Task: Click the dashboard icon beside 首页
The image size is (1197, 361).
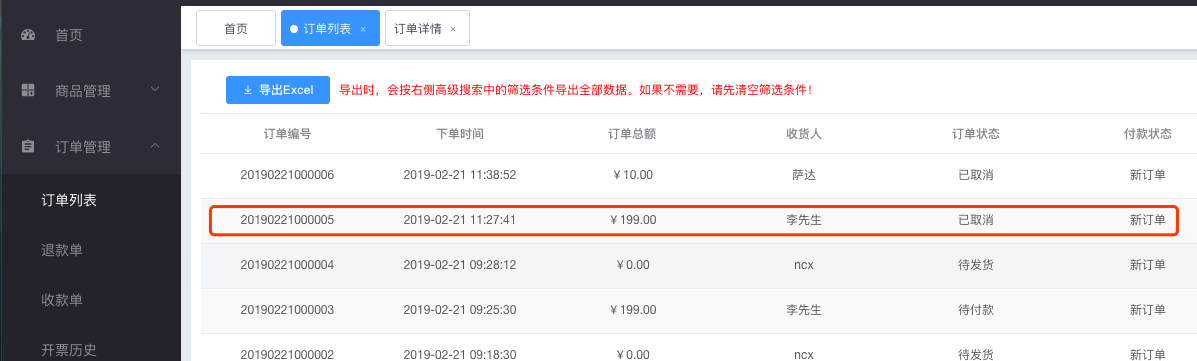Action: point(28,34)
